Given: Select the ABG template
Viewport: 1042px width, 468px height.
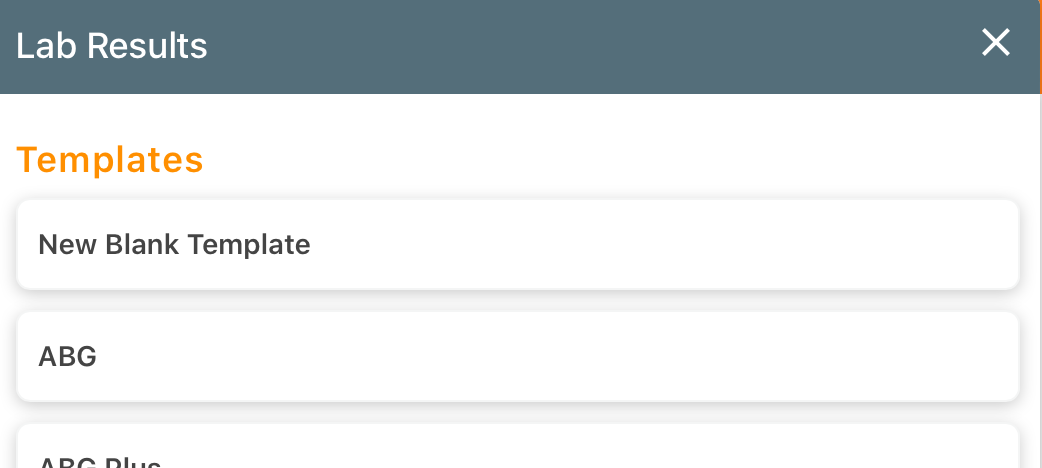Looking at the screenshot, I should (517, 357).
